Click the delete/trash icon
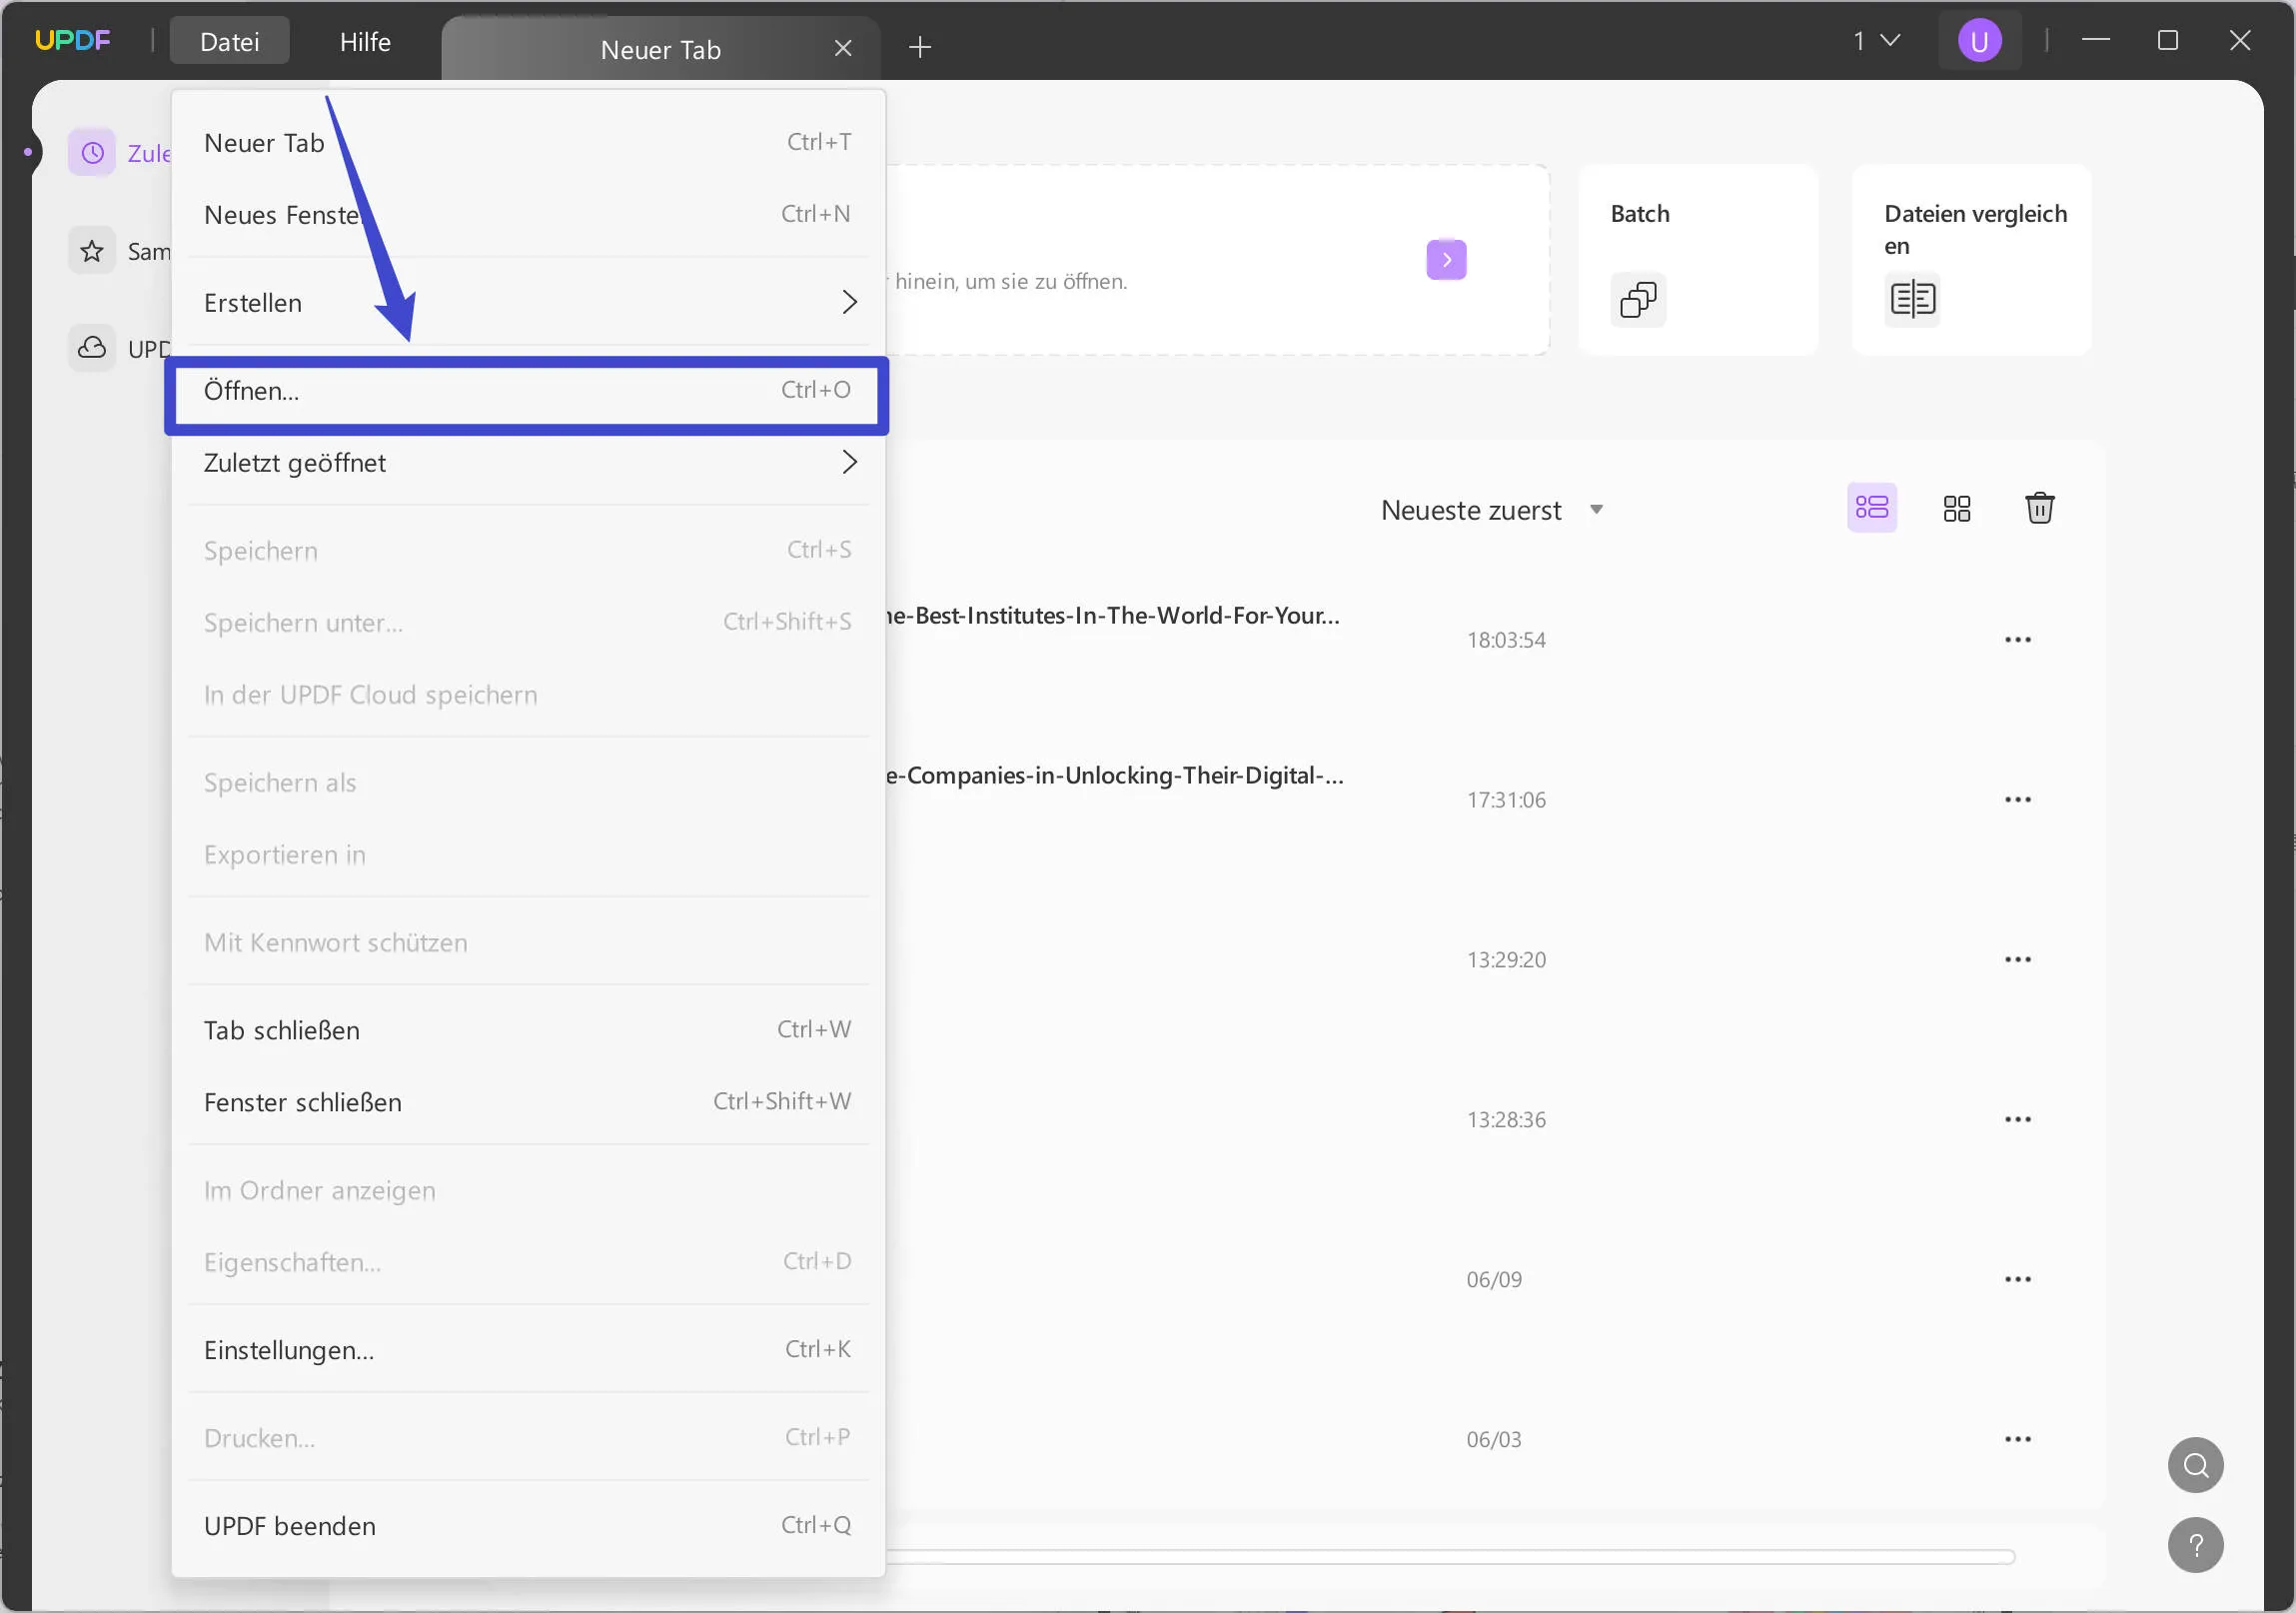Screen dimensions: 2296x1613 (x=2038, y=508)
